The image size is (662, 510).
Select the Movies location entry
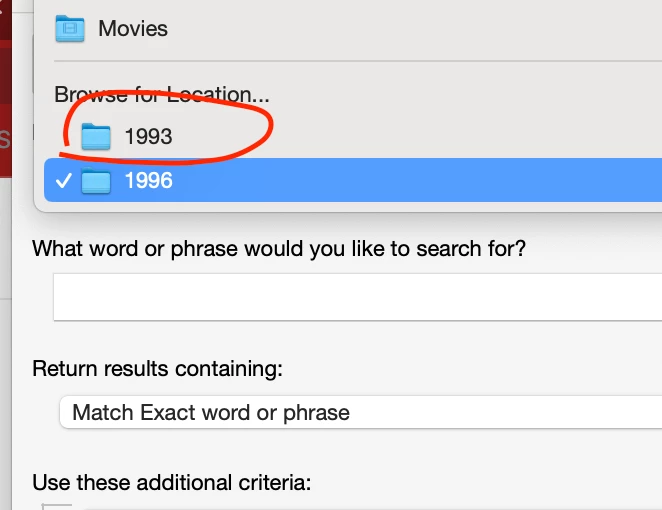pyautogui.click(x=132, y=28)
